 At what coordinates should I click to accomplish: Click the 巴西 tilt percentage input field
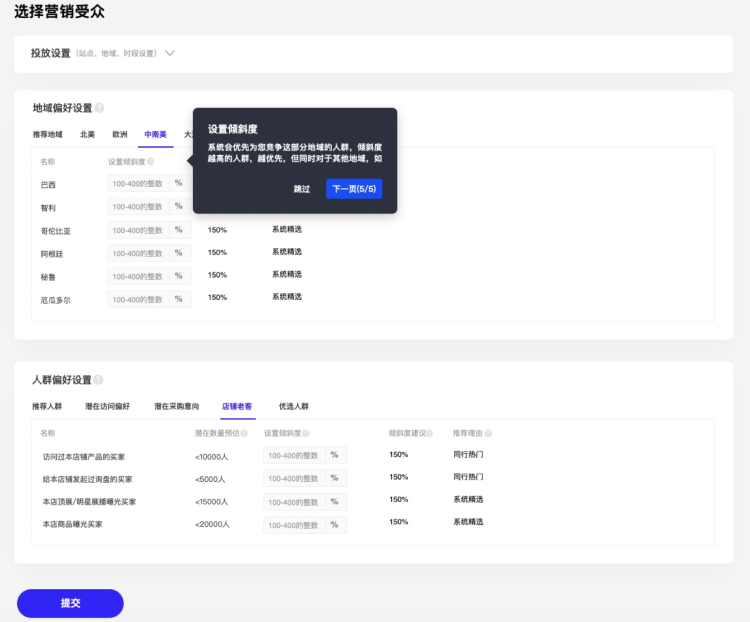pos(138,184)
